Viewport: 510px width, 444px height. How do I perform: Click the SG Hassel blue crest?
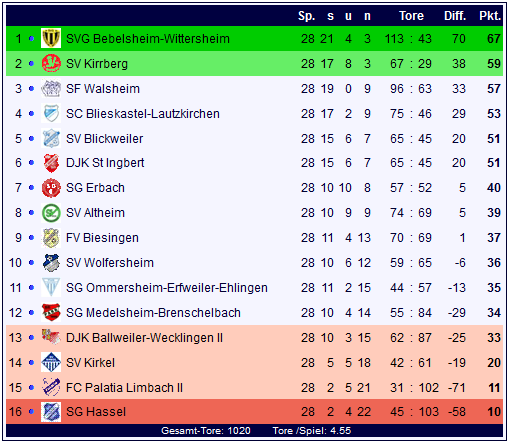[x=51, y=412]
